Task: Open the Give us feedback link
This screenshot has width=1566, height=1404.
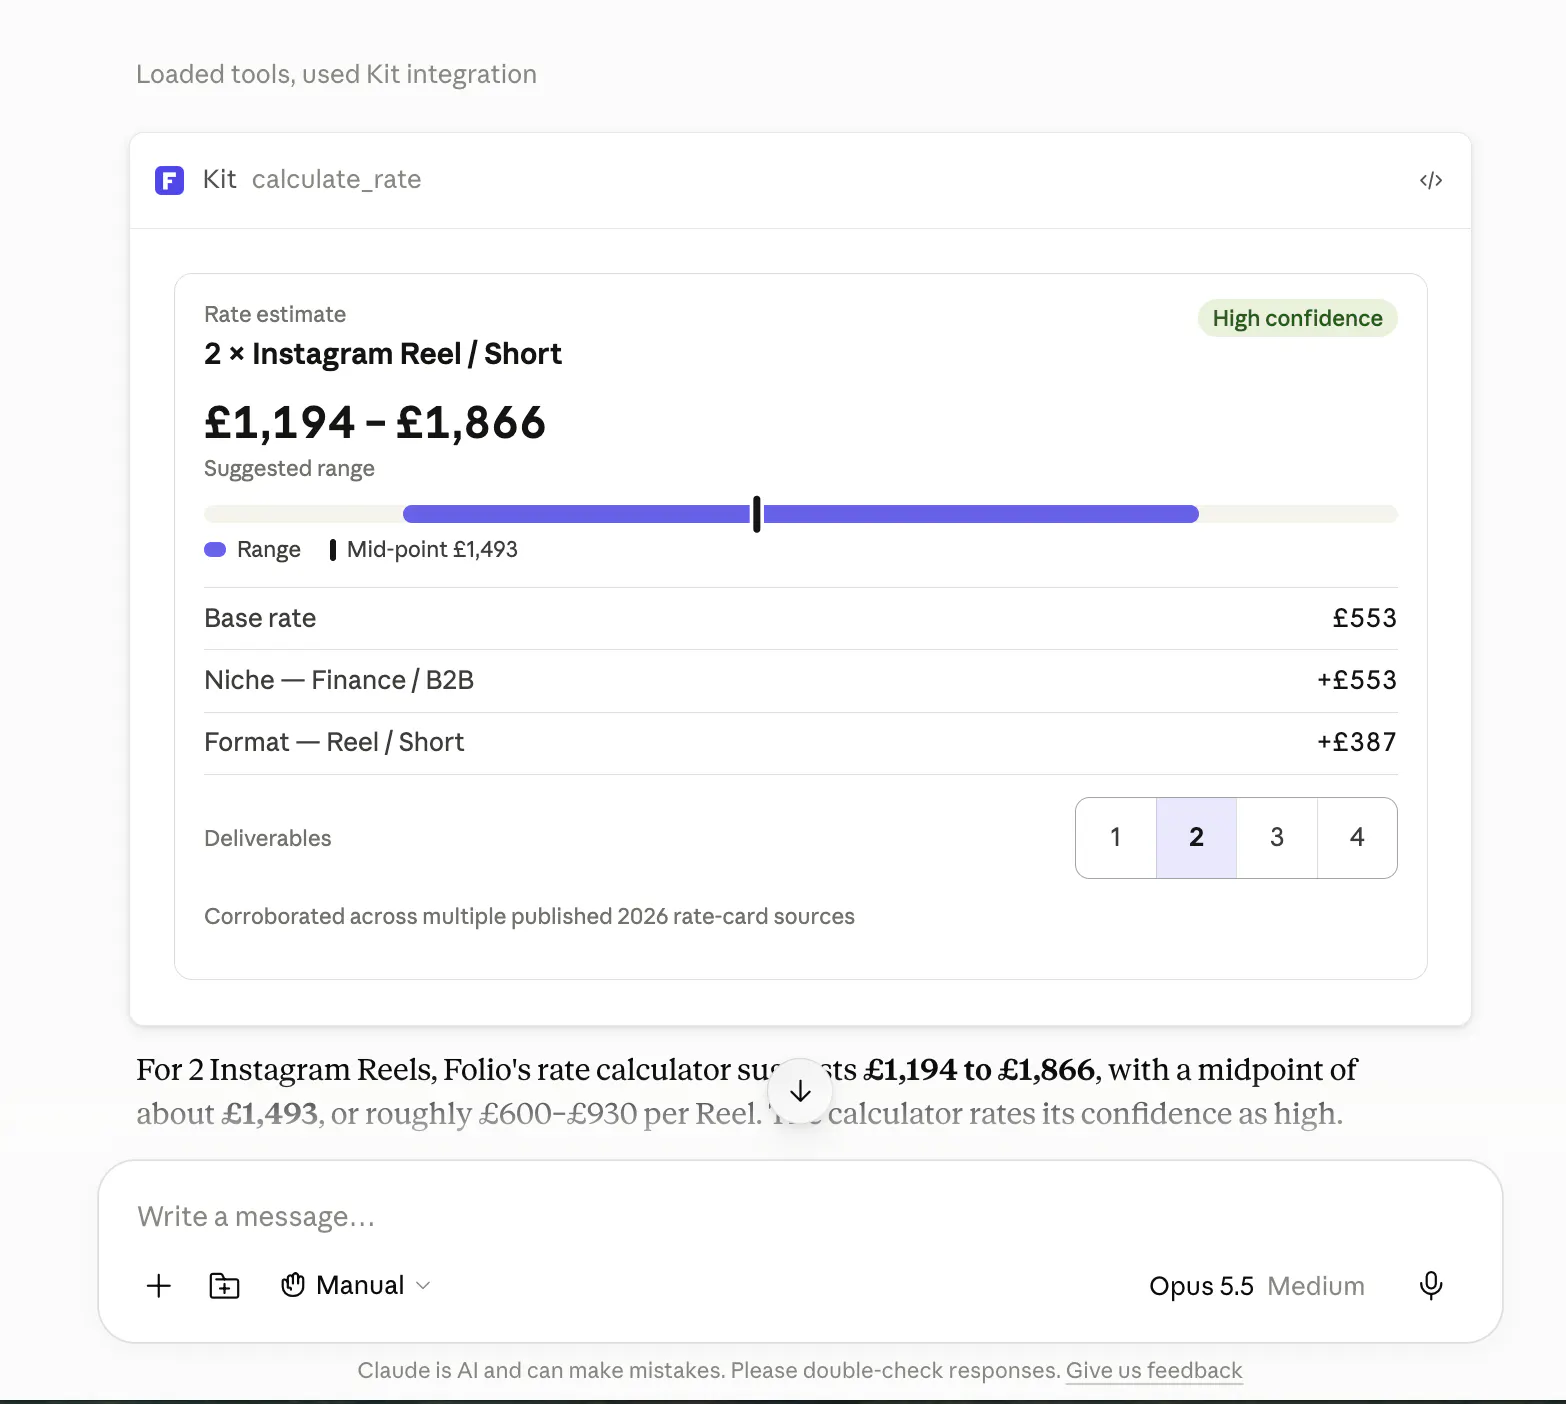Action: tap(1154, 1371)
